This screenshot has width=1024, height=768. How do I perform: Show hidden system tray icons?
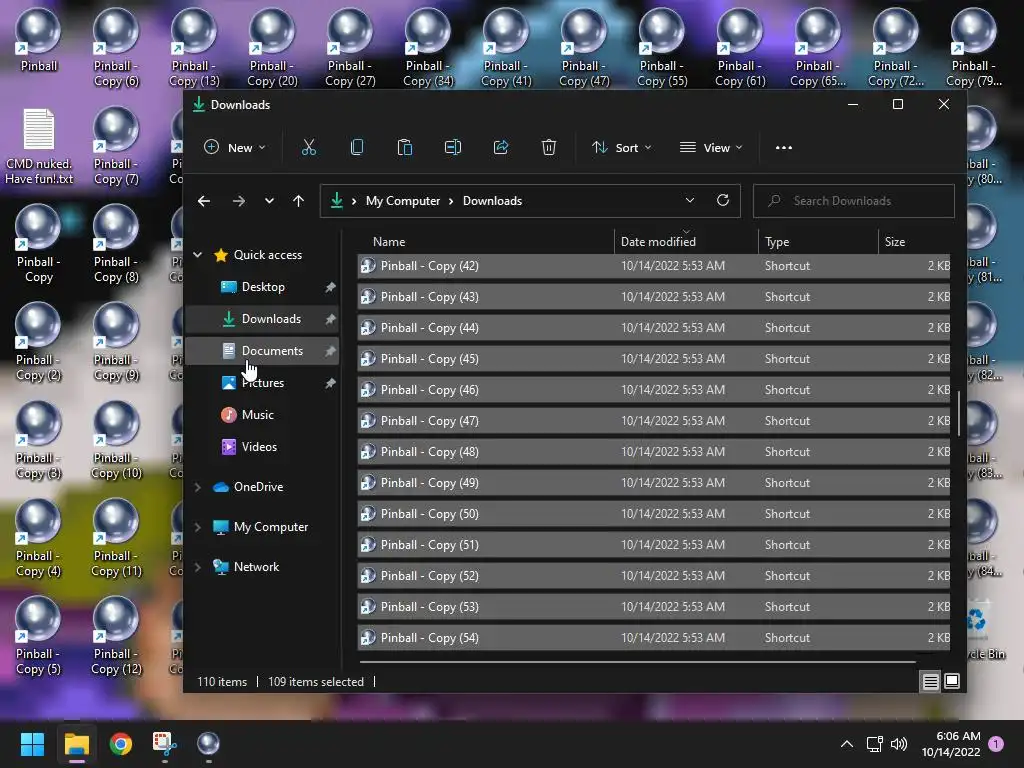pos(847,744)
